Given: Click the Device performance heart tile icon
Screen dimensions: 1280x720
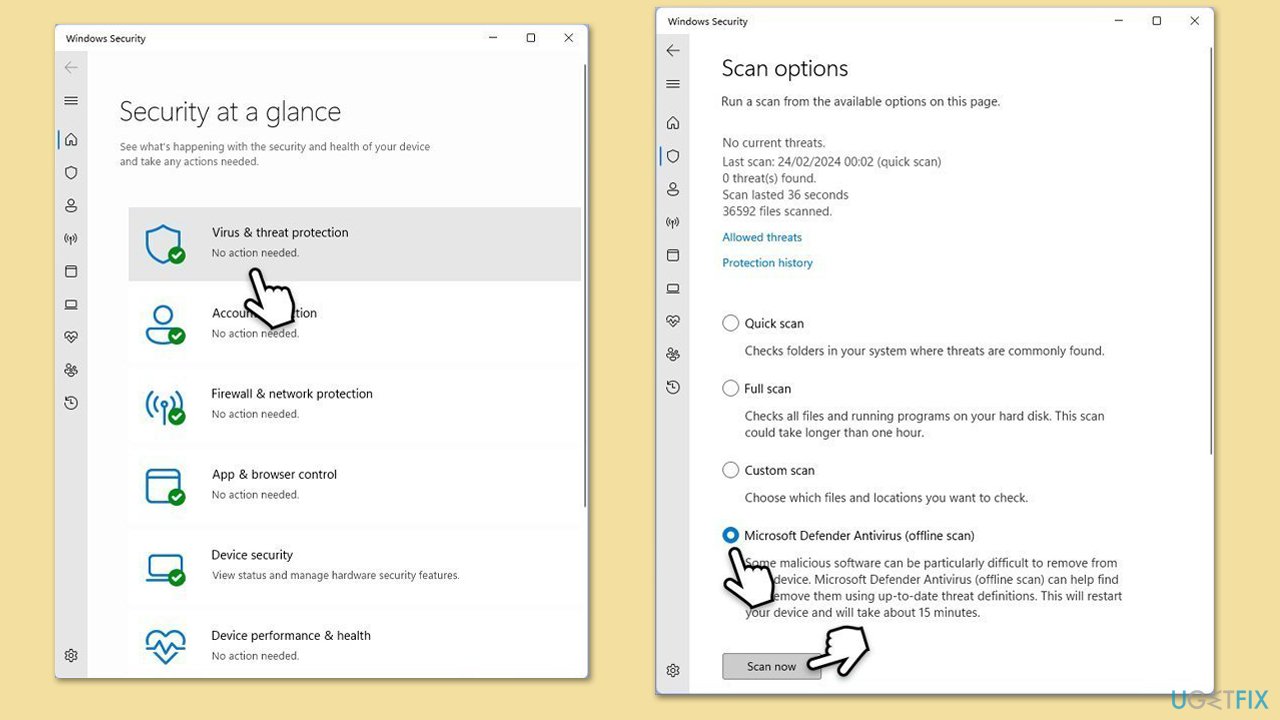Looking at the screenshot, I should pyautogui.click(x=164, y=646).
